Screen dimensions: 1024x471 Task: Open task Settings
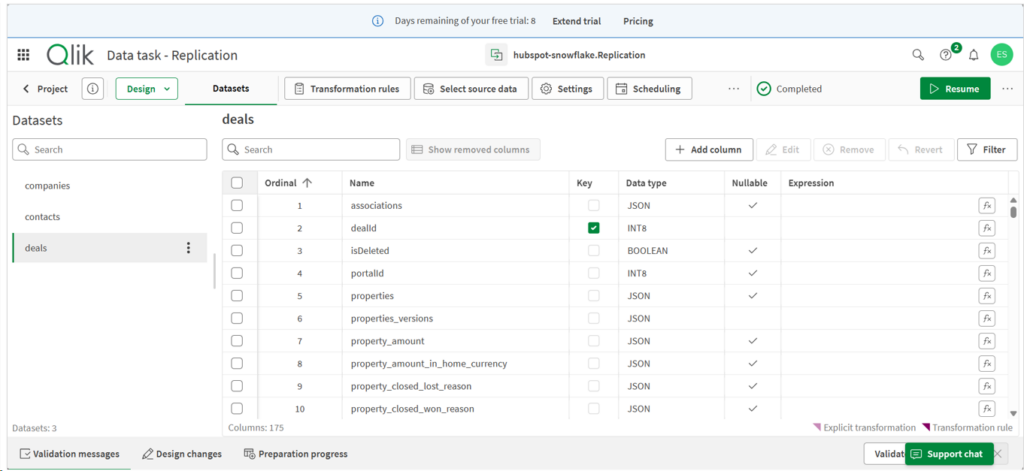tap(568, 89)
